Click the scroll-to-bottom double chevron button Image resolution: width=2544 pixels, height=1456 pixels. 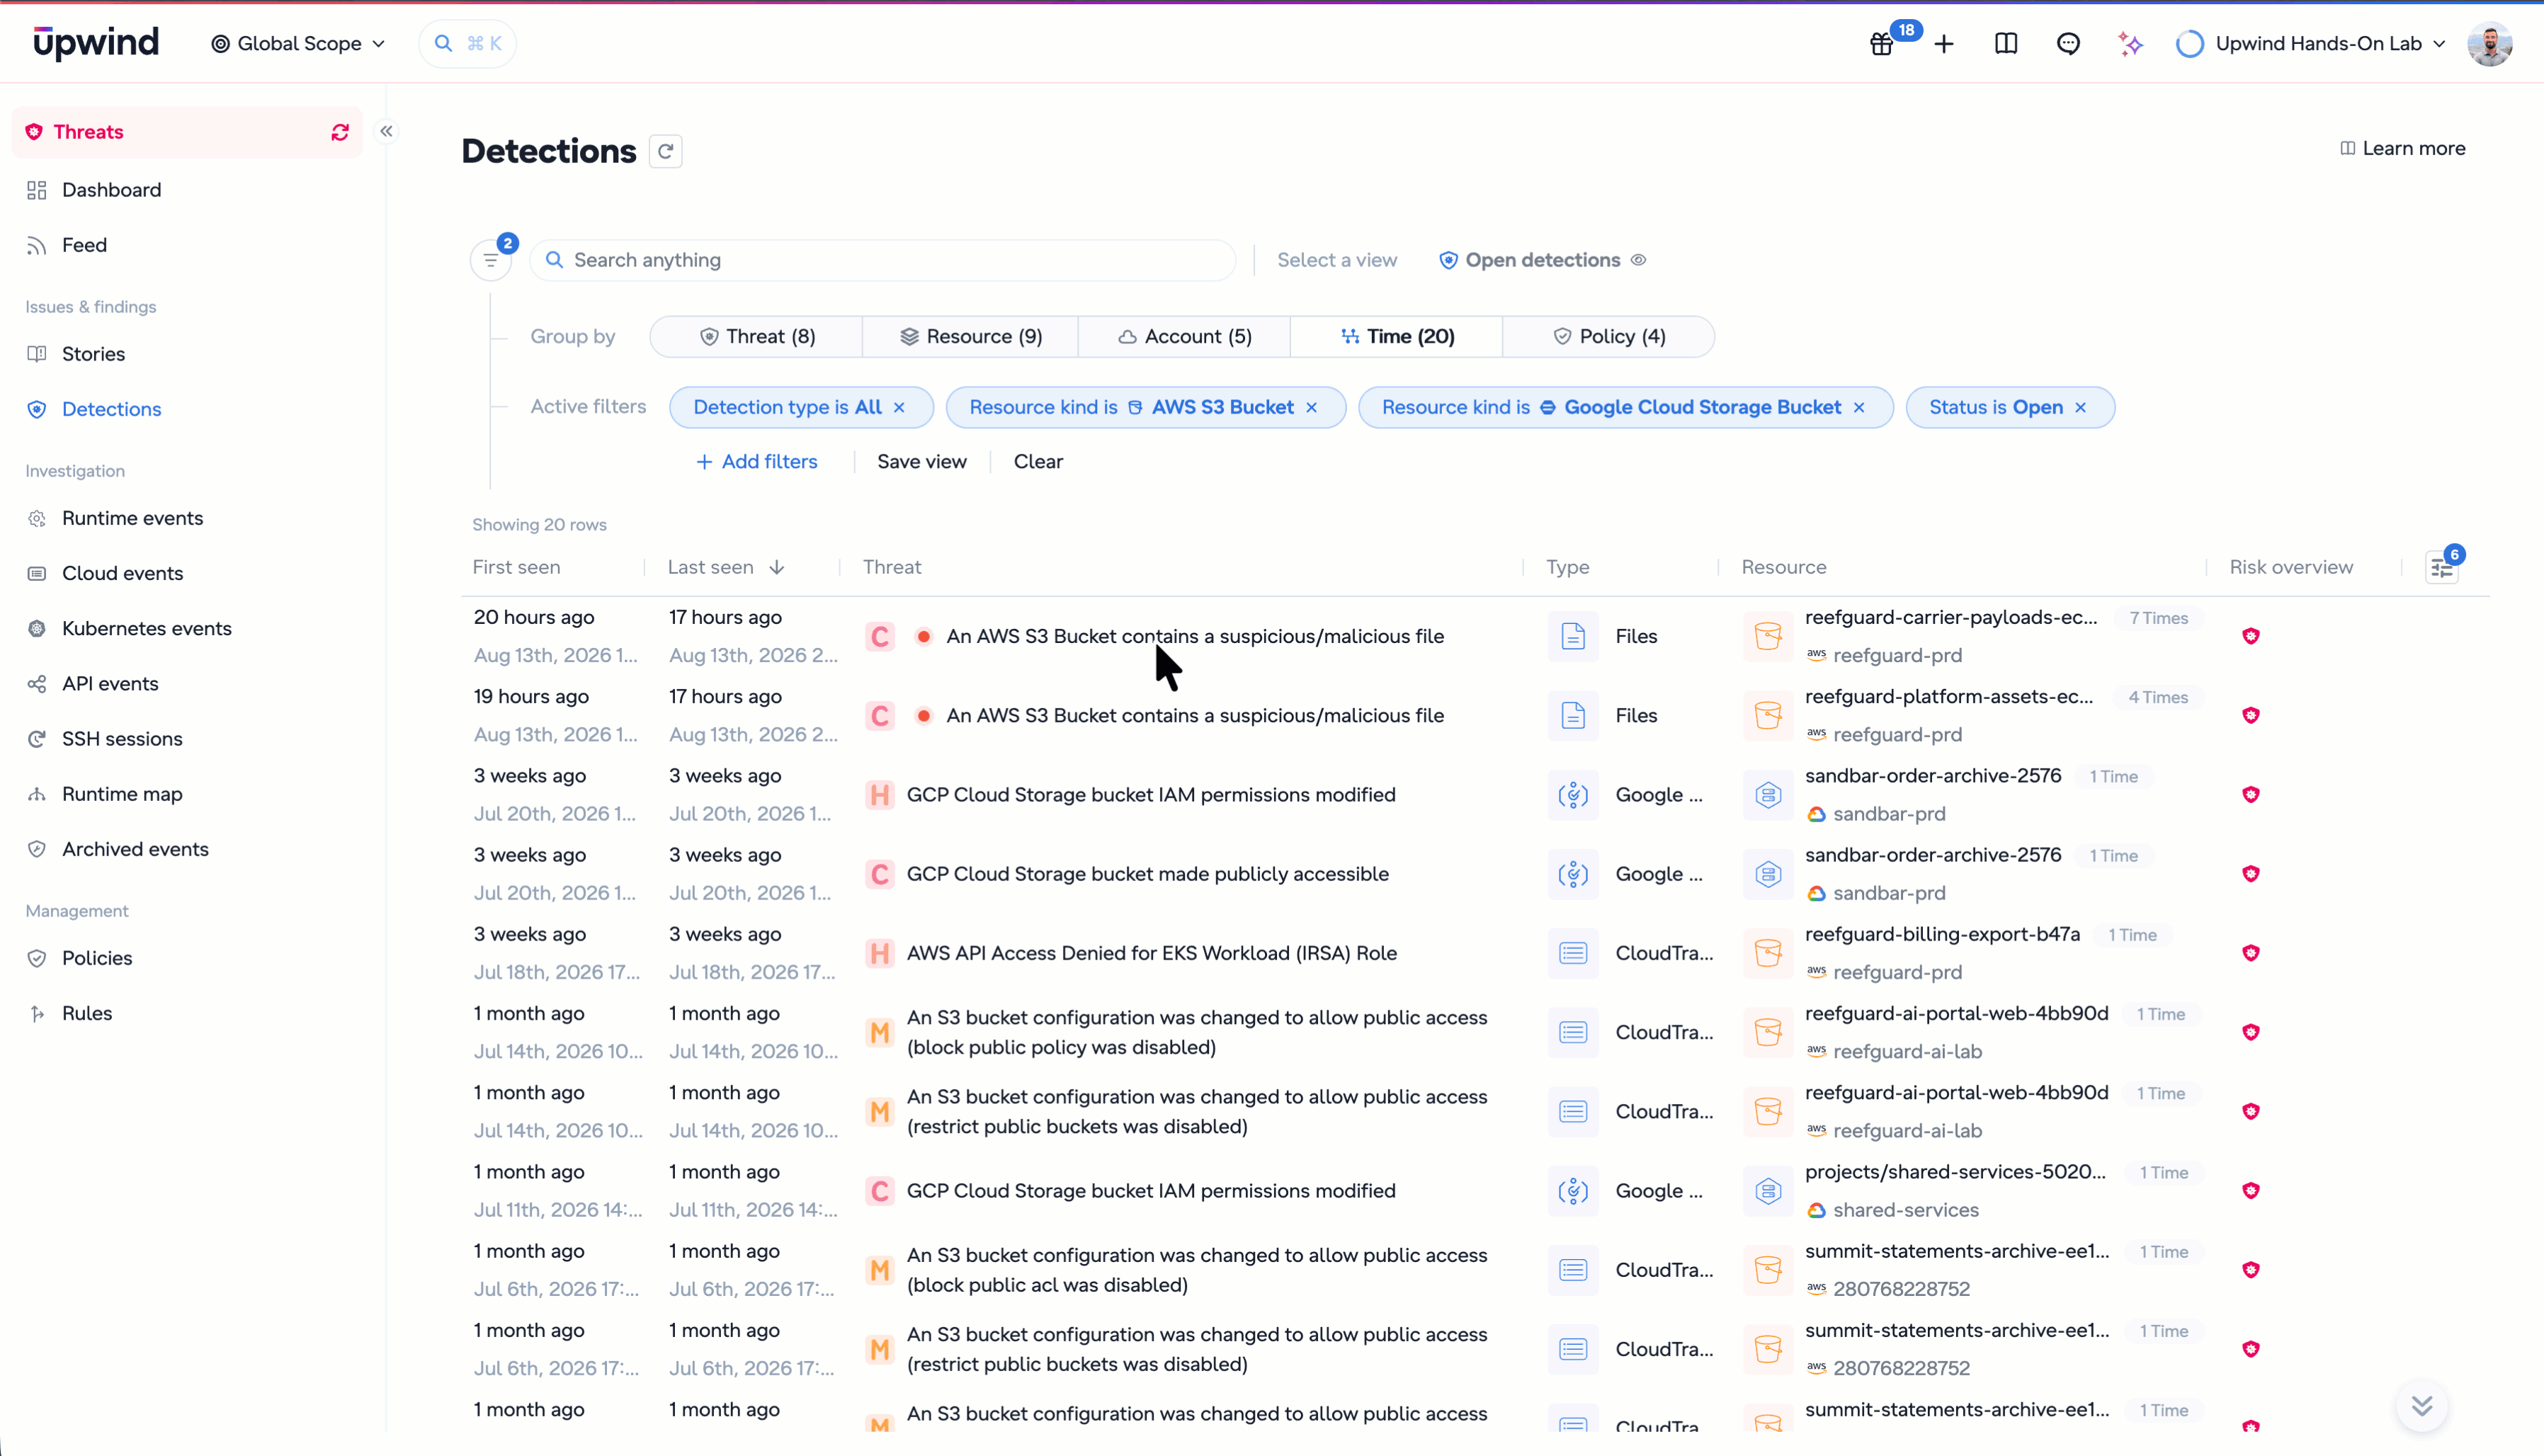point(2422,1406)
